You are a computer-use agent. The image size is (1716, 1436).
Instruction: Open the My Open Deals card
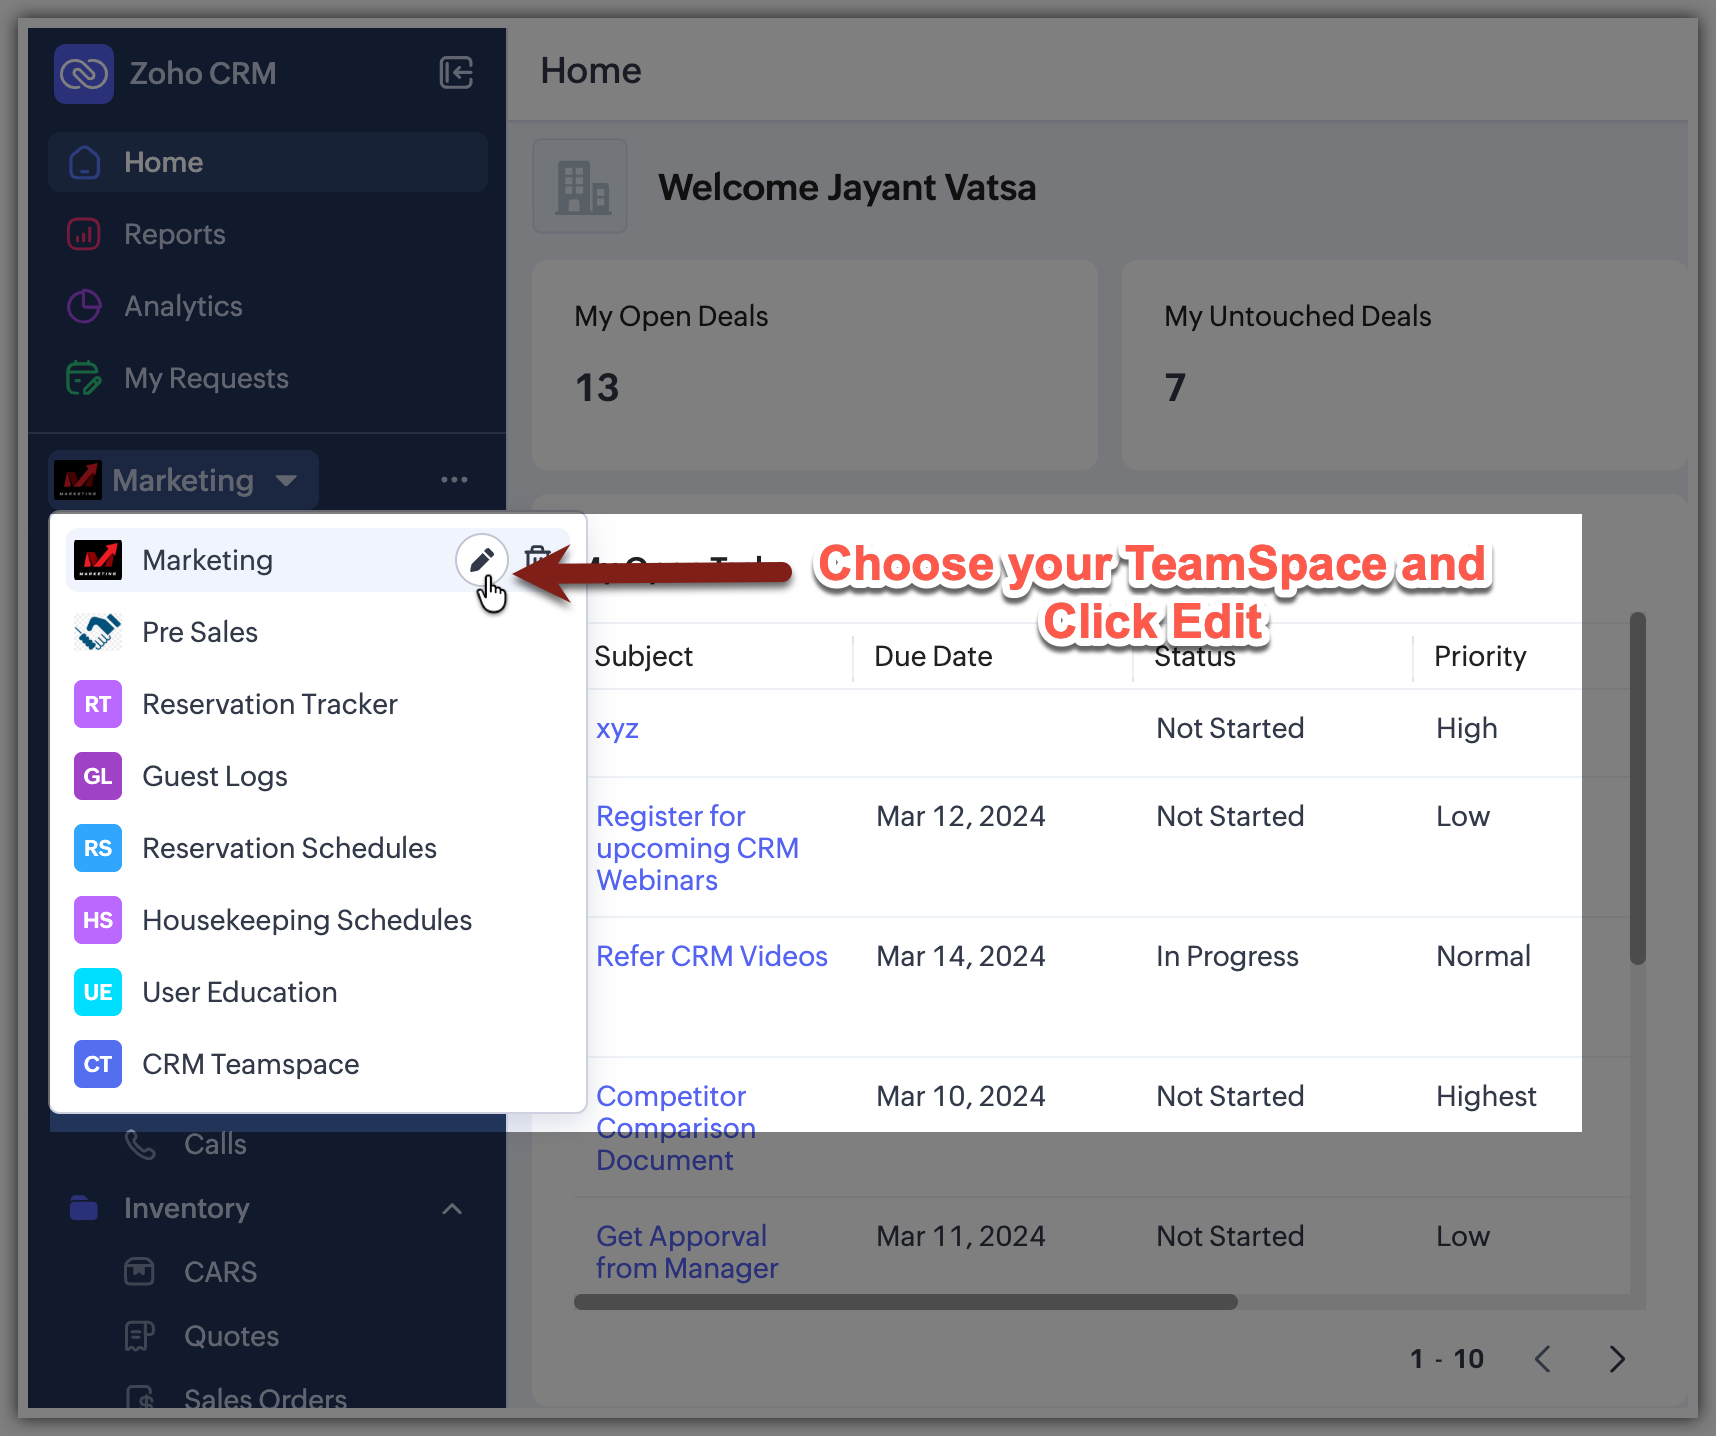(x=815, y=365)
